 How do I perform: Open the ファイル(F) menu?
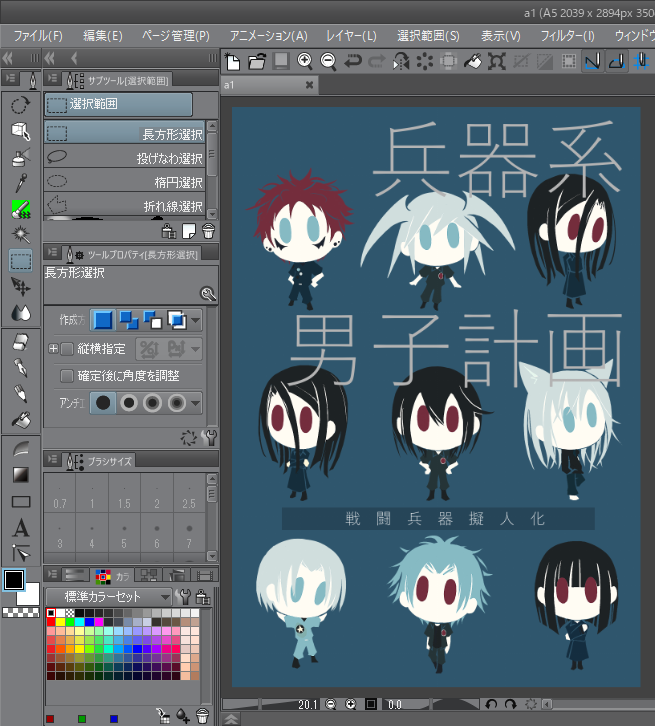[38, 36]
